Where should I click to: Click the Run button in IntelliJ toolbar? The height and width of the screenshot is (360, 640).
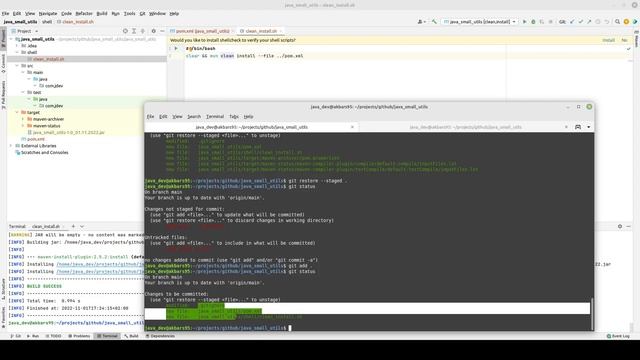(524, 22)
